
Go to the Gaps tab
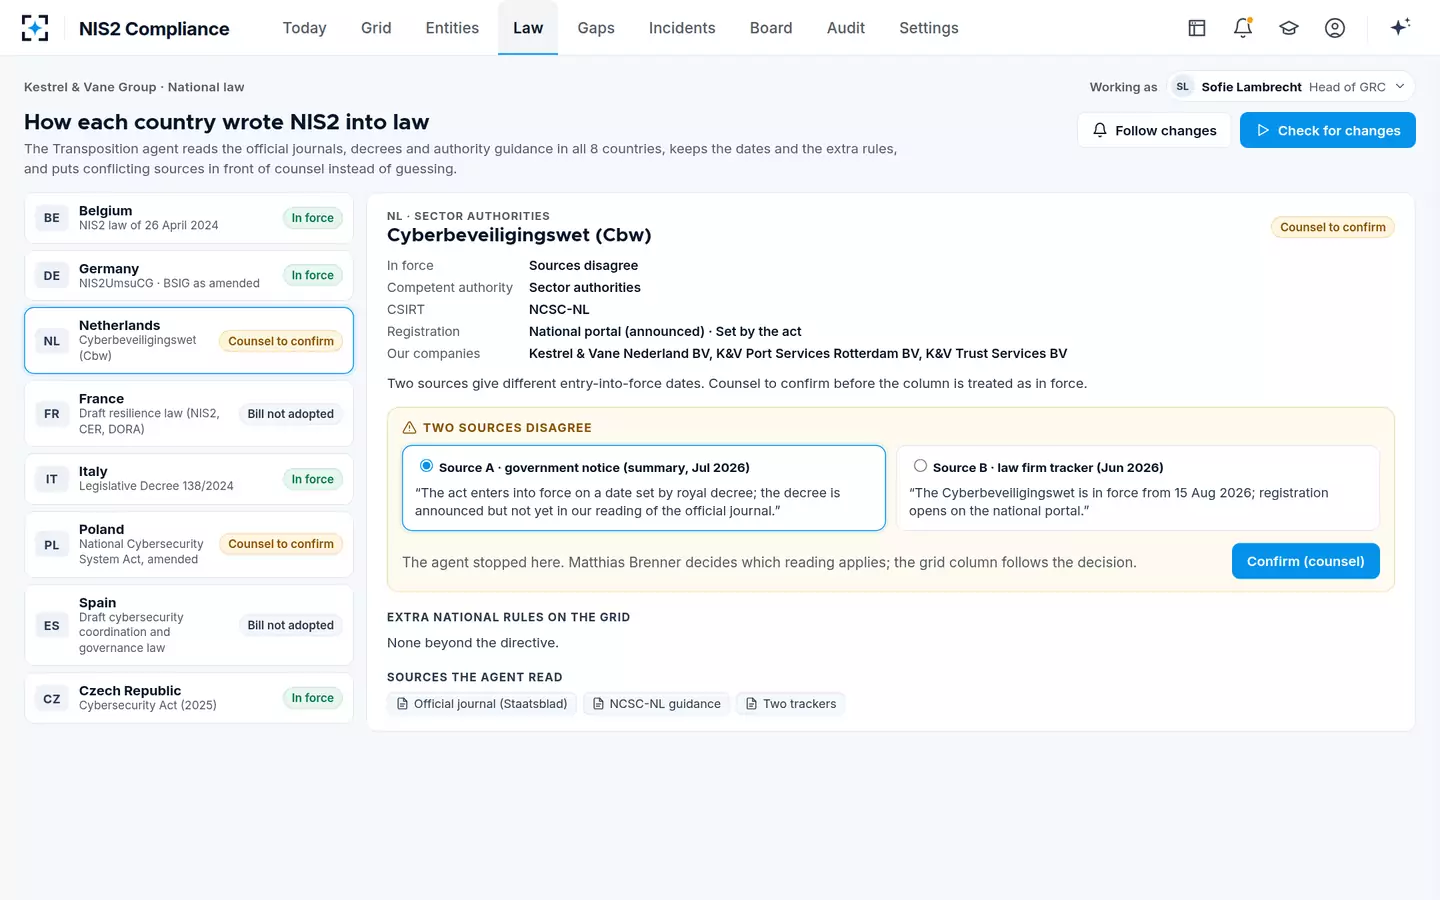596,28
